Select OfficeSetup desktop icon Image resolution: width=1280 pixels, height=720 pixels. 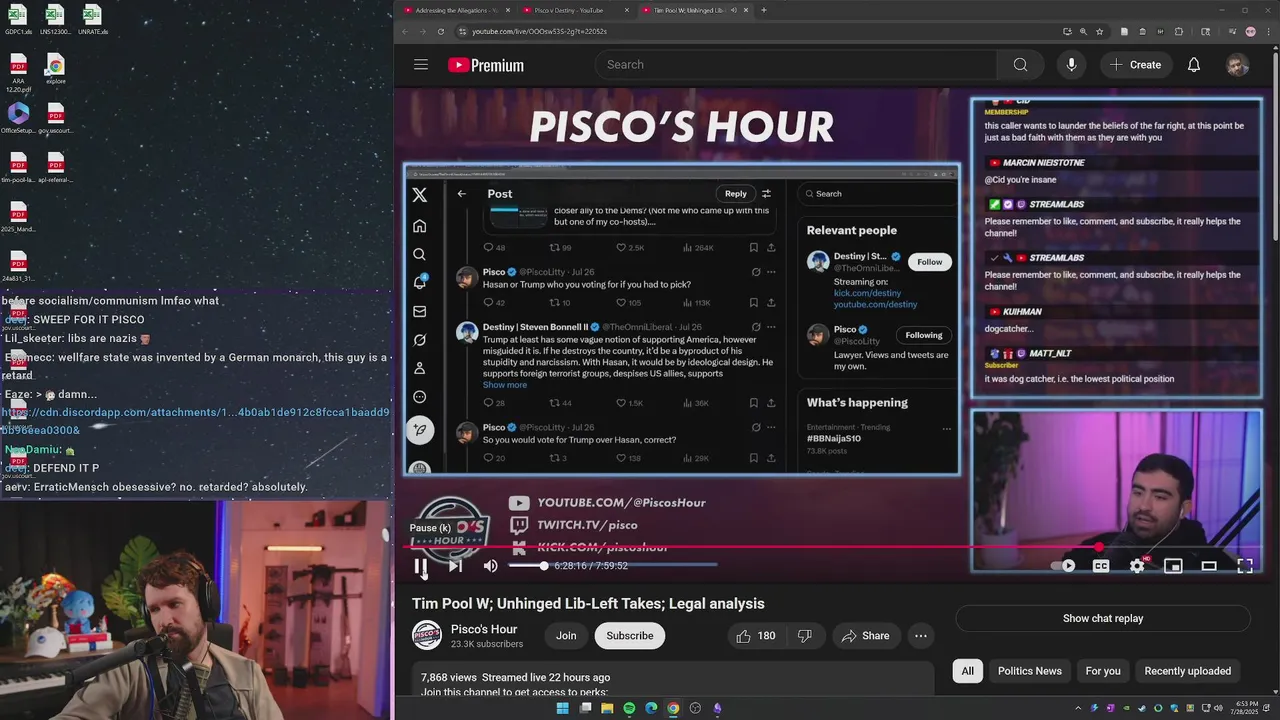[x=18, y=118]
